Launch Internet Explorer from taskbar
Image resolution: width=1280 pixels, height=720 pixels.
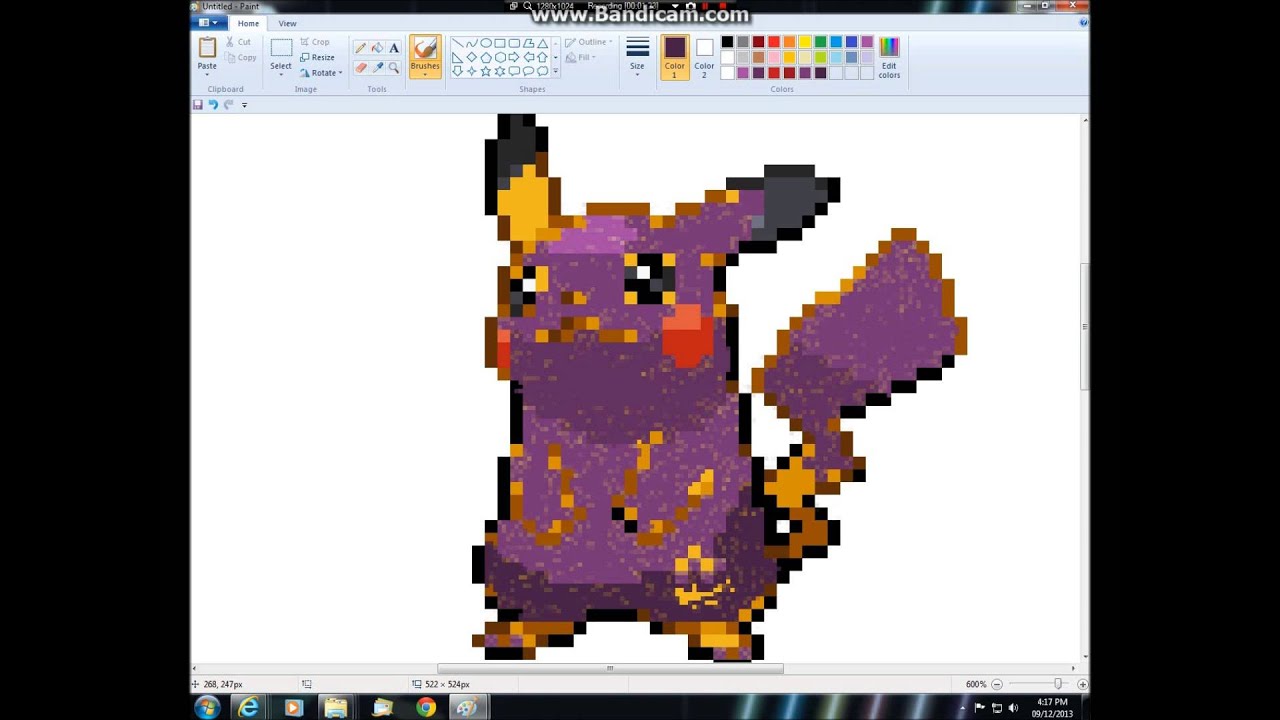(x=249, y=708)
